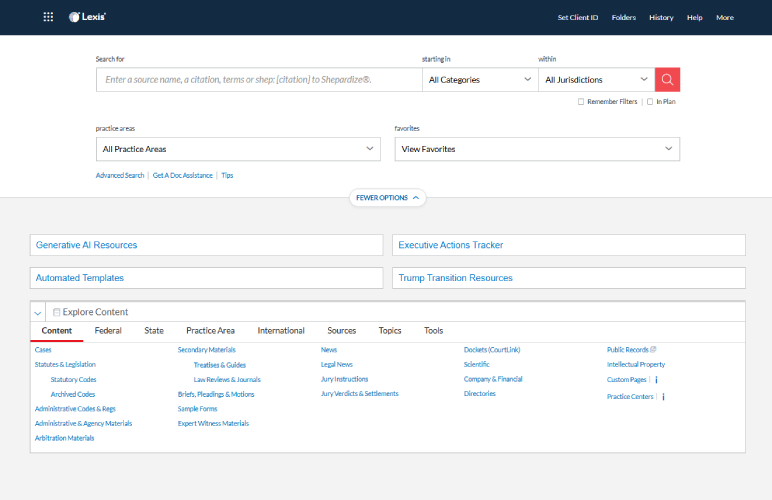Collapse the Explore Content pod chevron
The image size is (772, 500).
pos(38,312)
